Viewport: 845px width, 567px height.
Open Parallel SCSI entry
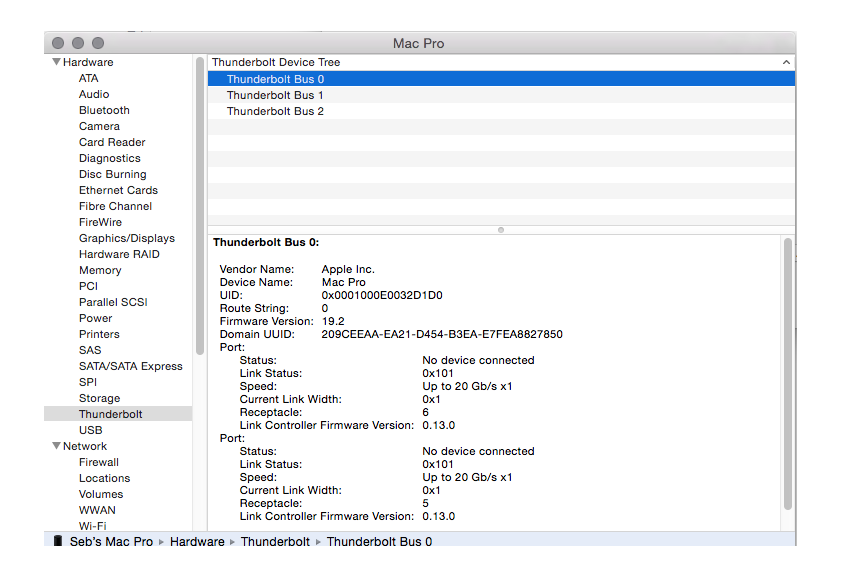pos(113,302)
